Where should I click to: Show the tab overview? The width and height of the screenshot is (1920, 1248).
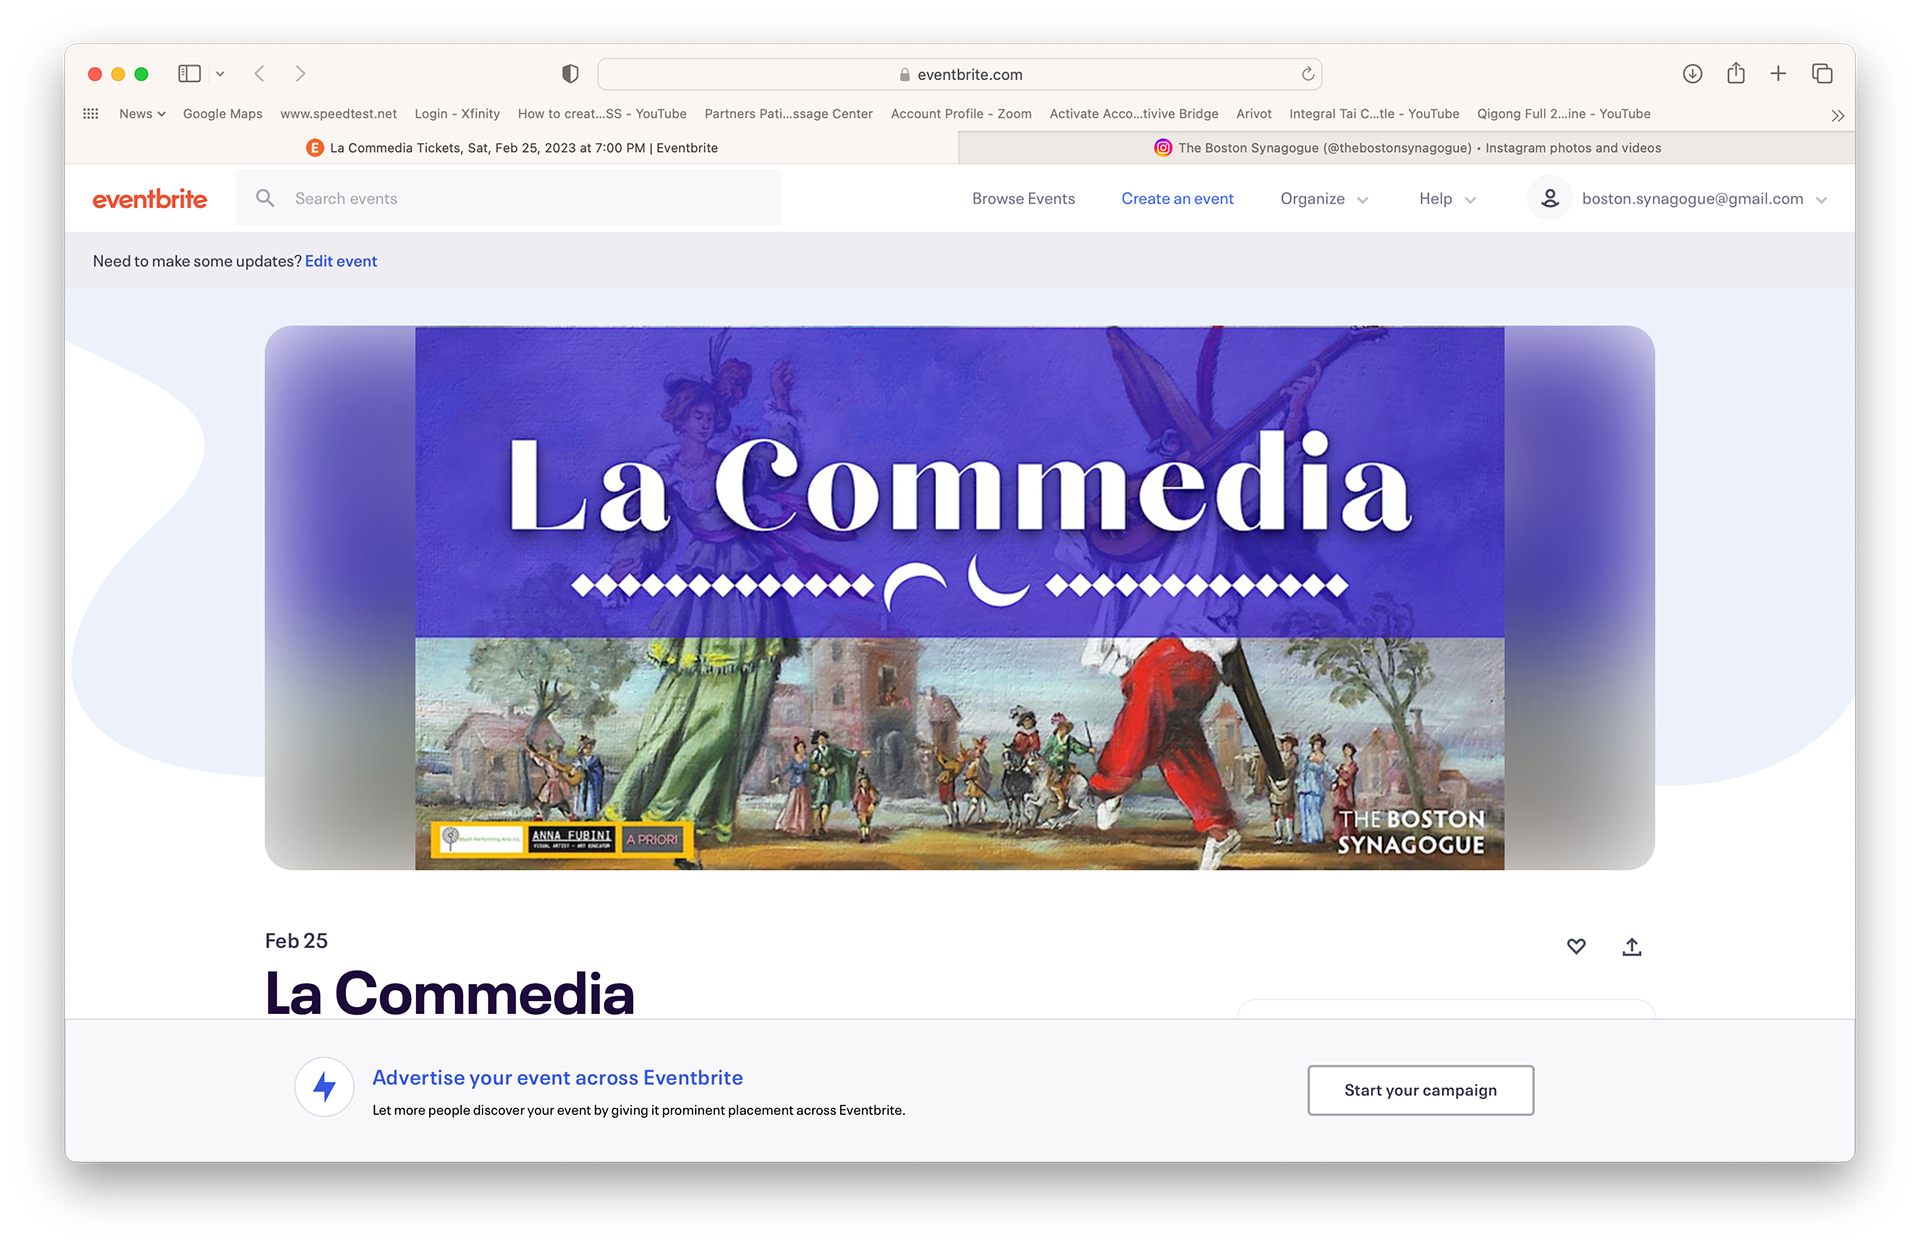[x=1822, y=74]
